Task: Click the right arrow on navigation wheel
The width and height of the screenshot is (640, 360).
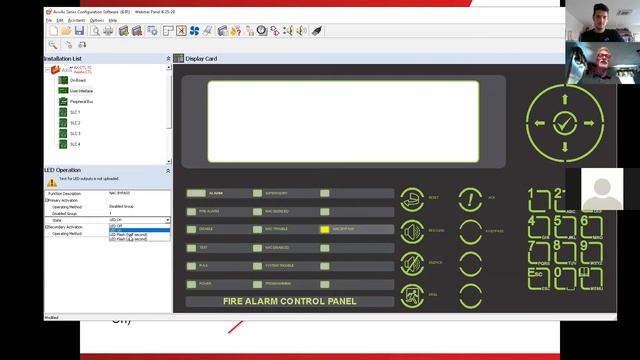Action: click(x=589, y=123)
